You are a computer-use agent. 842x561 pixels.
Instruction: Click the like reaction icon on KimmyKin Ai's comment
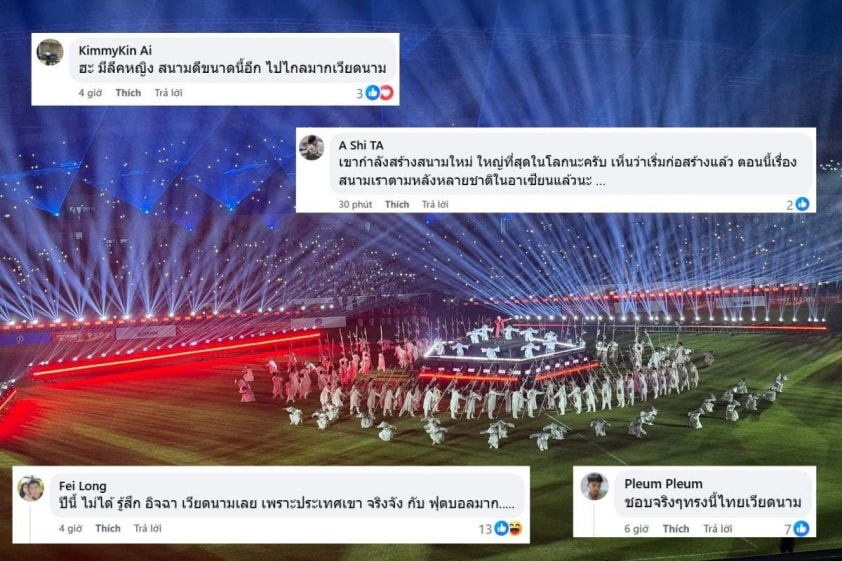[x=373, y=93]
